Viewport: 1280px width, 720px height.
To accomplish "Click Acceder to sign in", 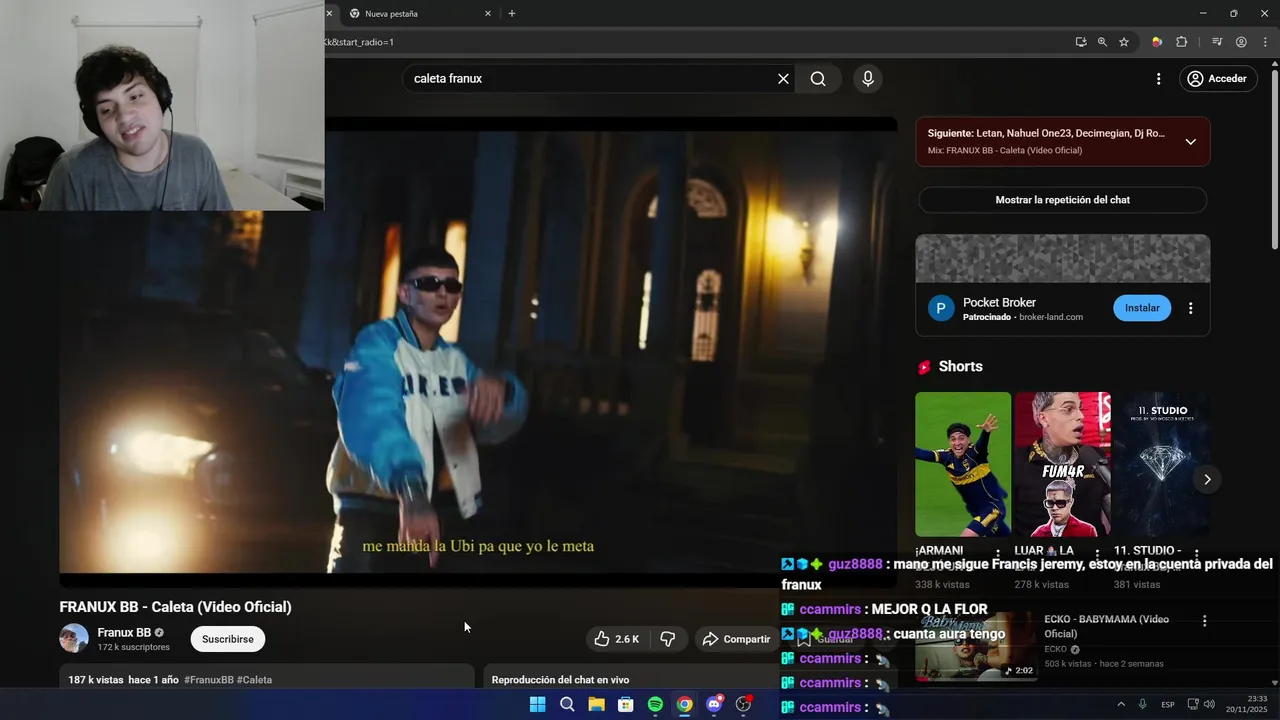I will pyautogui.click(x=1217, y=79).
